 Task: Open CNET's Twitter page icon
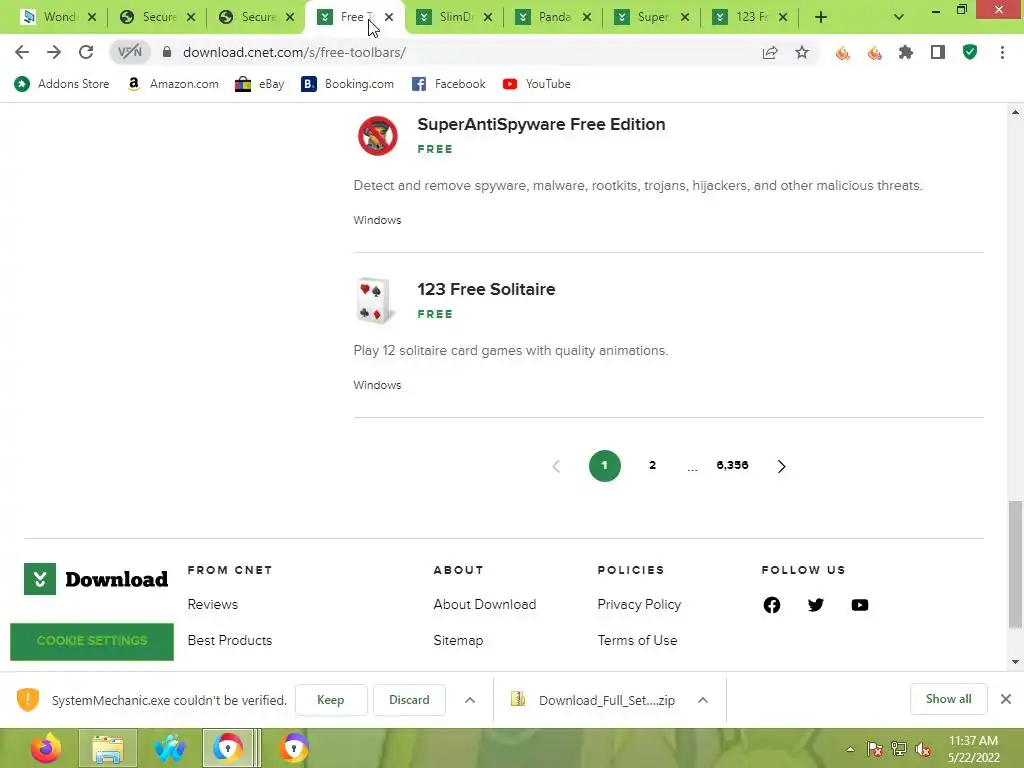816,605
